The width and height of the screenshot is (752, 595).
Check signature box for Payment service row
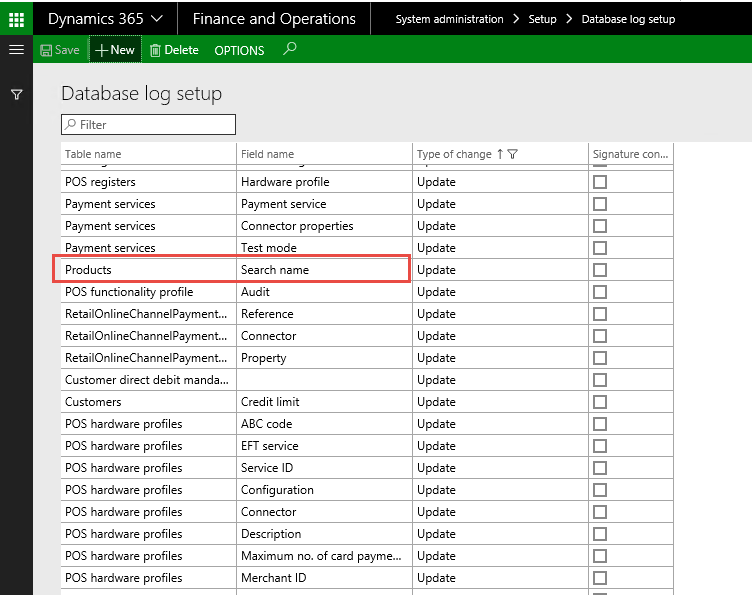point(600,204)
